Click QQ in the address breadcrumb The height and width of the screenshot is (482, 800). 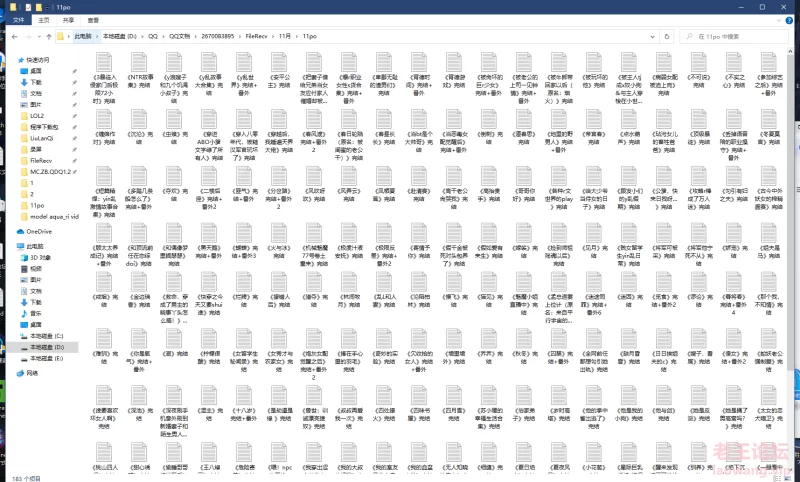coord(153,36)
